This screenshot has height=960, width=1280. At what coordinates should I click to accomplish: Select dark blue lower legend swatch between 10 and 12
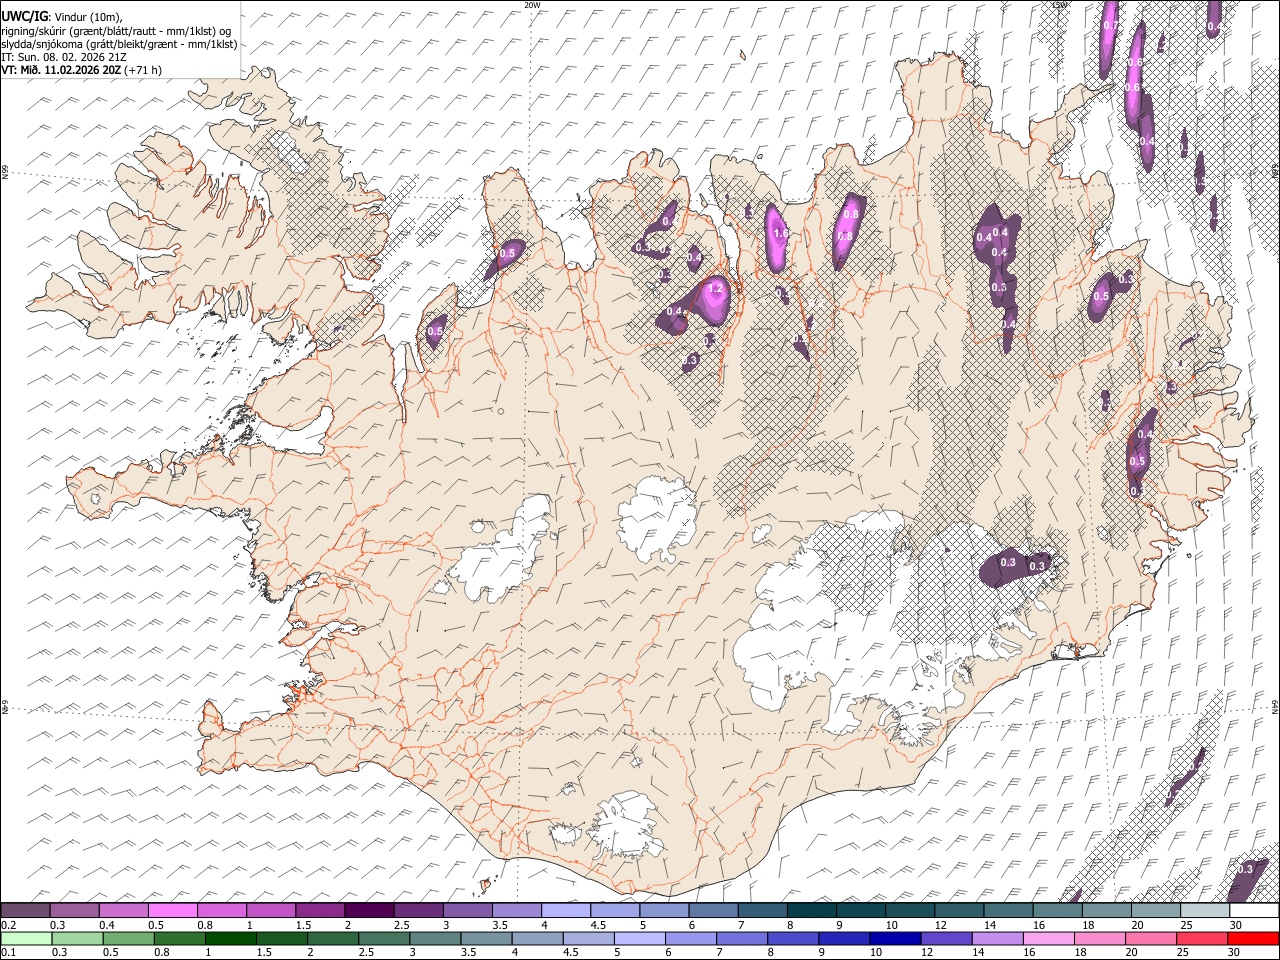coord(895,938)
